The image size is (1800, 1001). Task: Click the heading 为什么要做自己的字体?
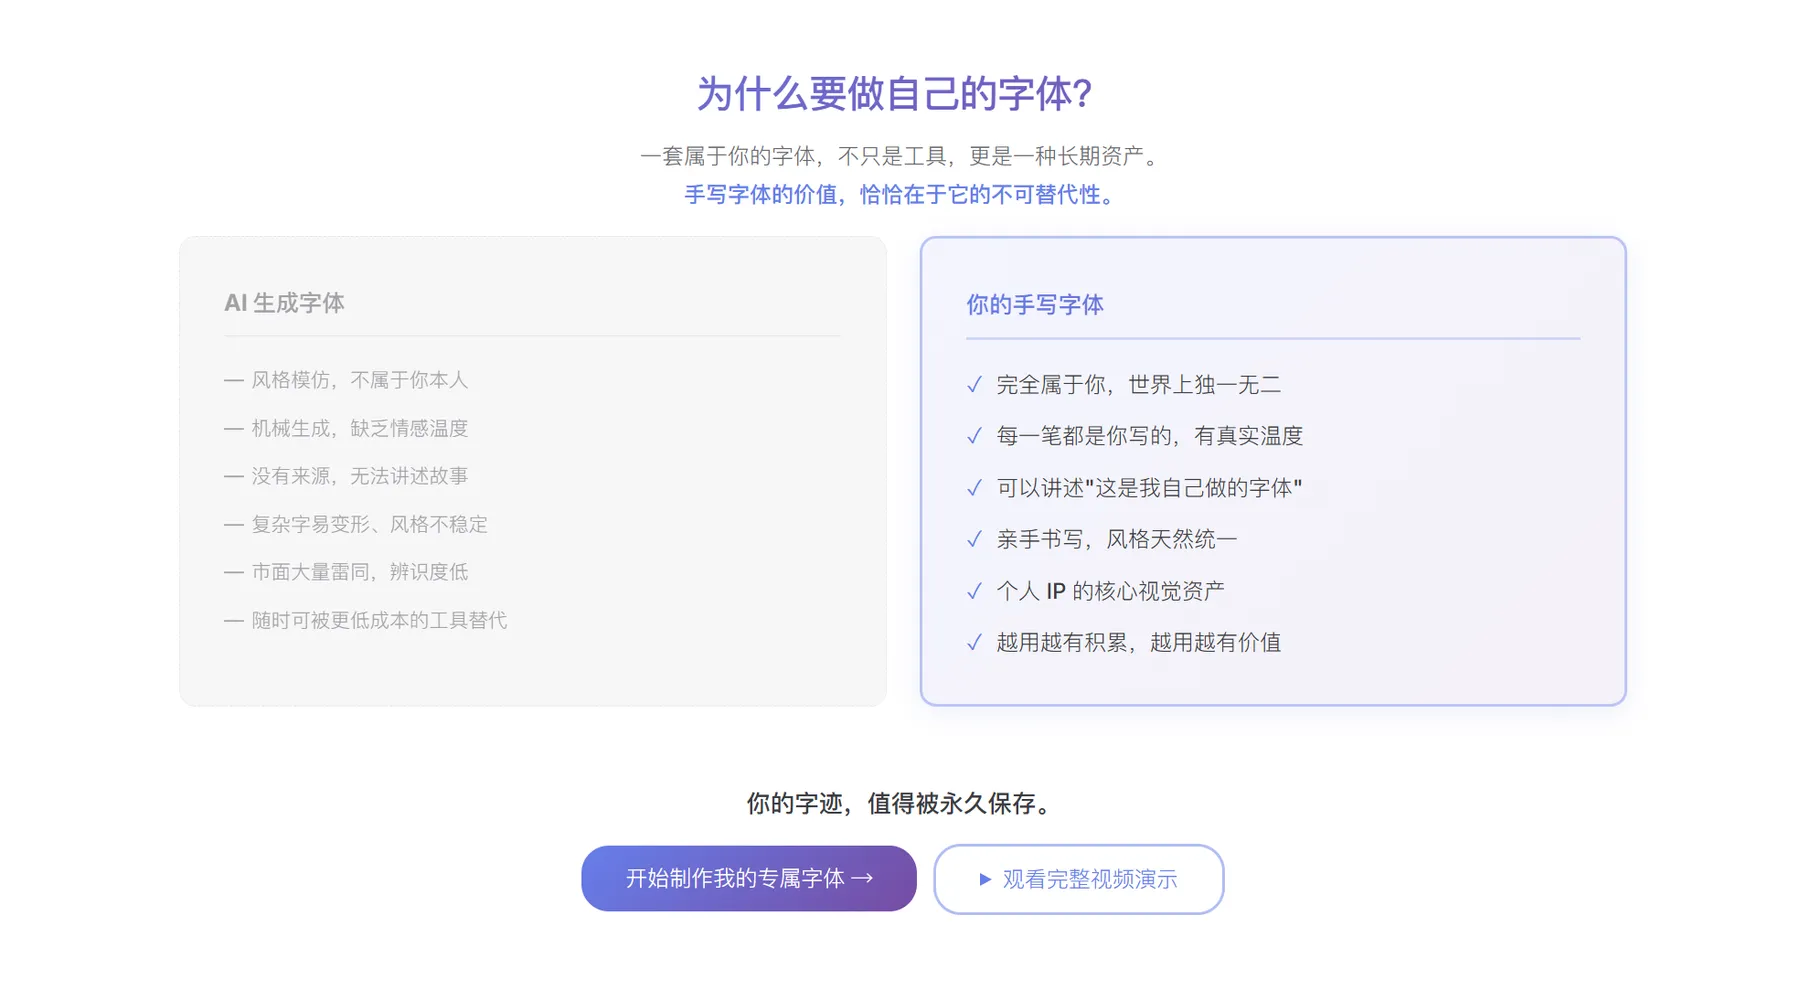click(895, 94)
